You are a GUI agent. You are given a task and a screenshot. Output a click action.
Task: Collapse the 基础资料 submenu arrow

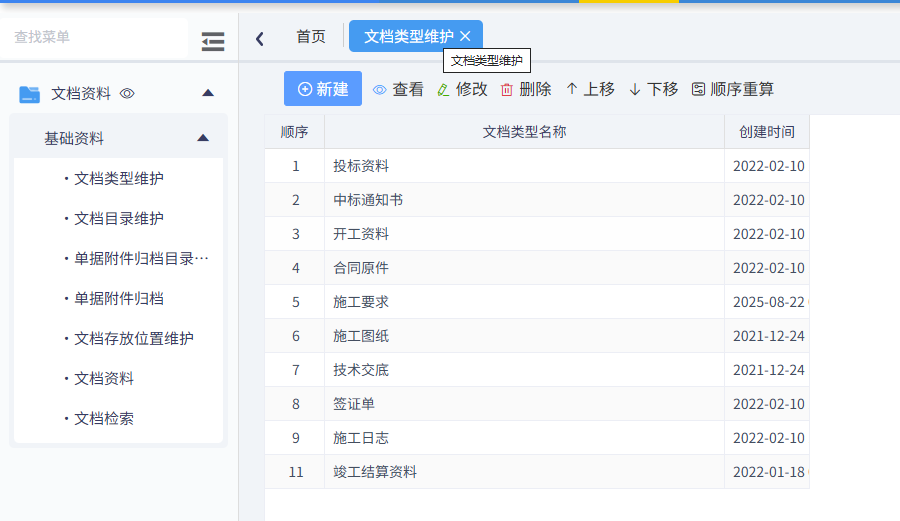point(203,138)
